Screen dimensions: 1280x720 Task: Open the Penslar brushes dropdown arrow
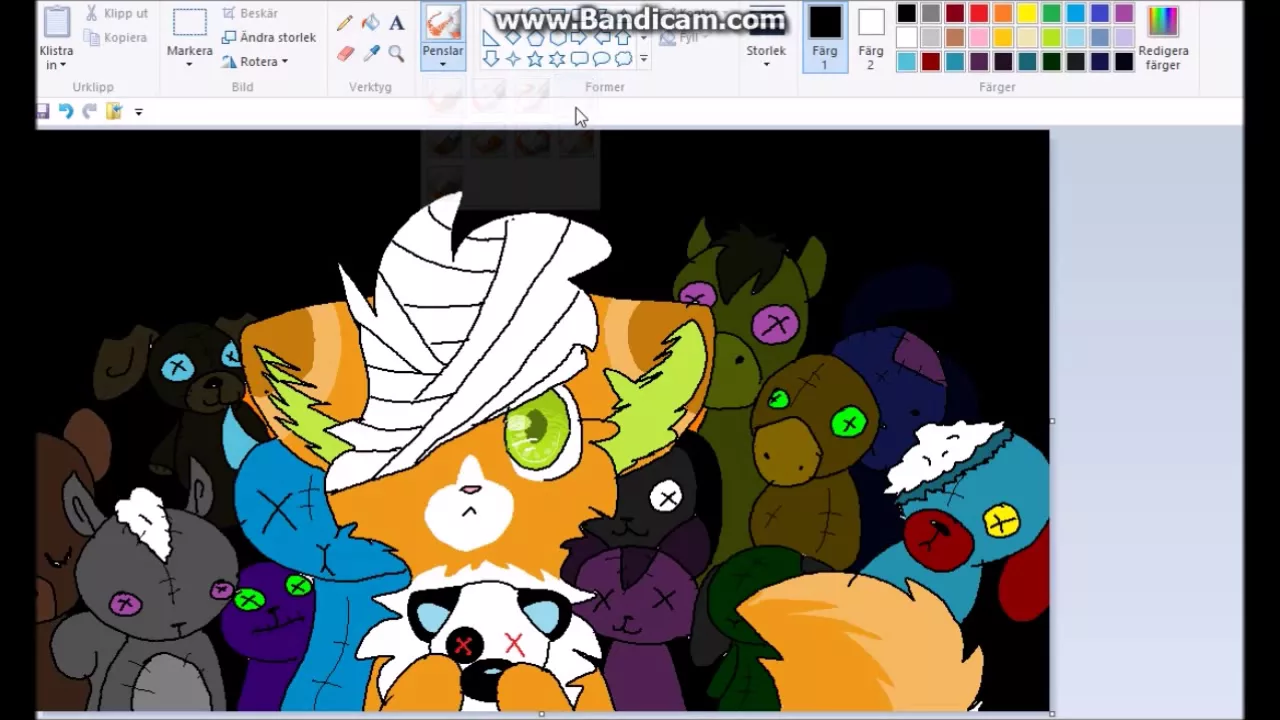pos(443,65)
